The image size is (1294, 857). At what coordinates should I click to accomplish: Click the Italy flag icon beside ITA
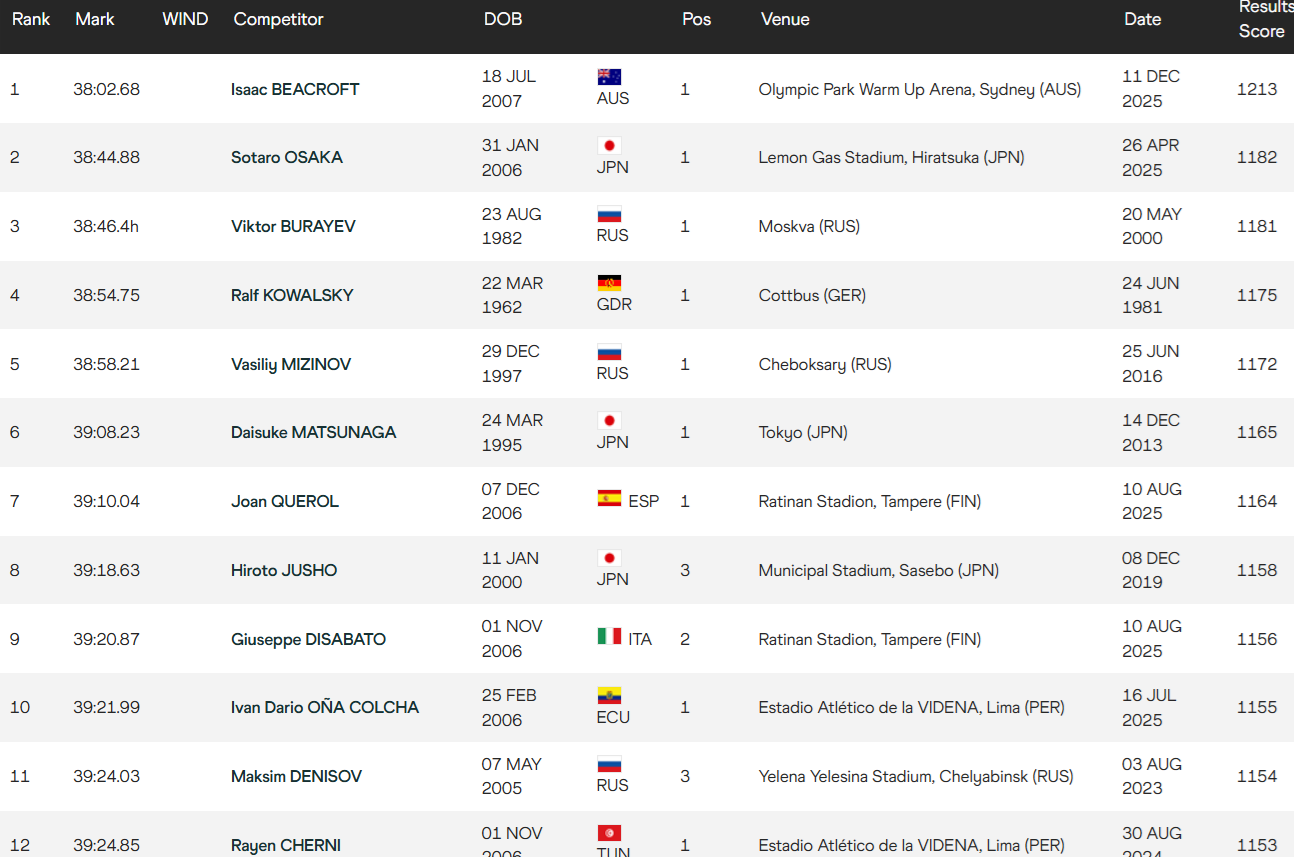click(x=609, y=636)
